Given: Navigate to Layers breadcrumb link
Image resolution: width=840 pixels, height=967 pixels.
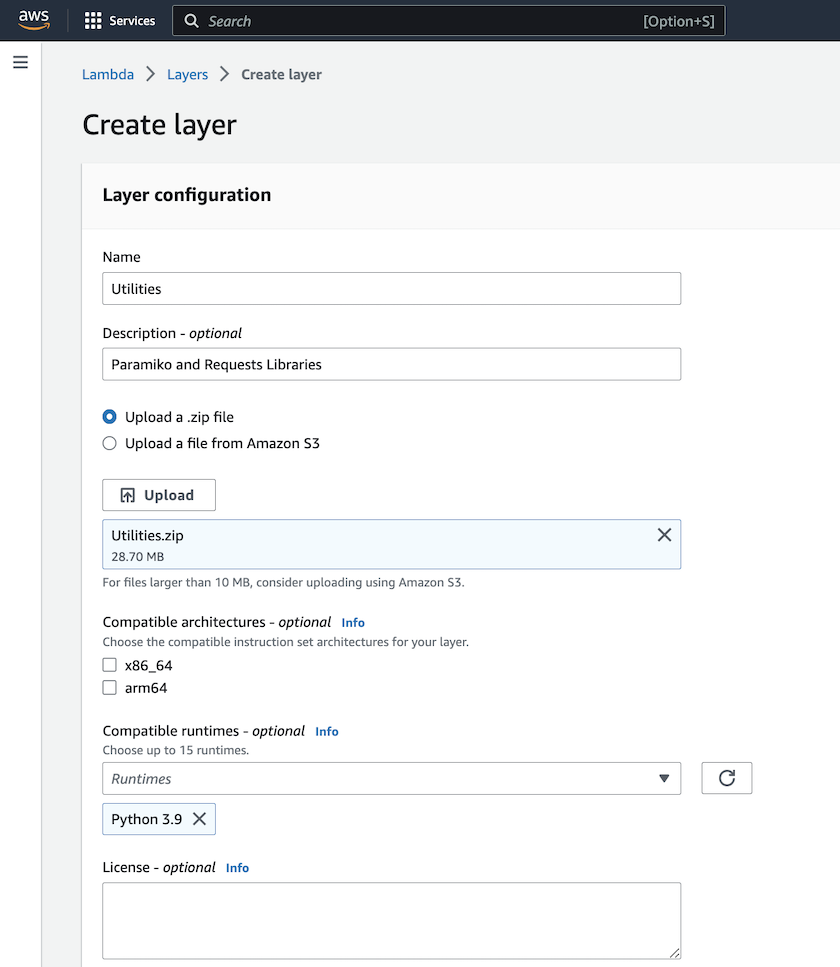Looking at the screenshot, I should 188,75.
